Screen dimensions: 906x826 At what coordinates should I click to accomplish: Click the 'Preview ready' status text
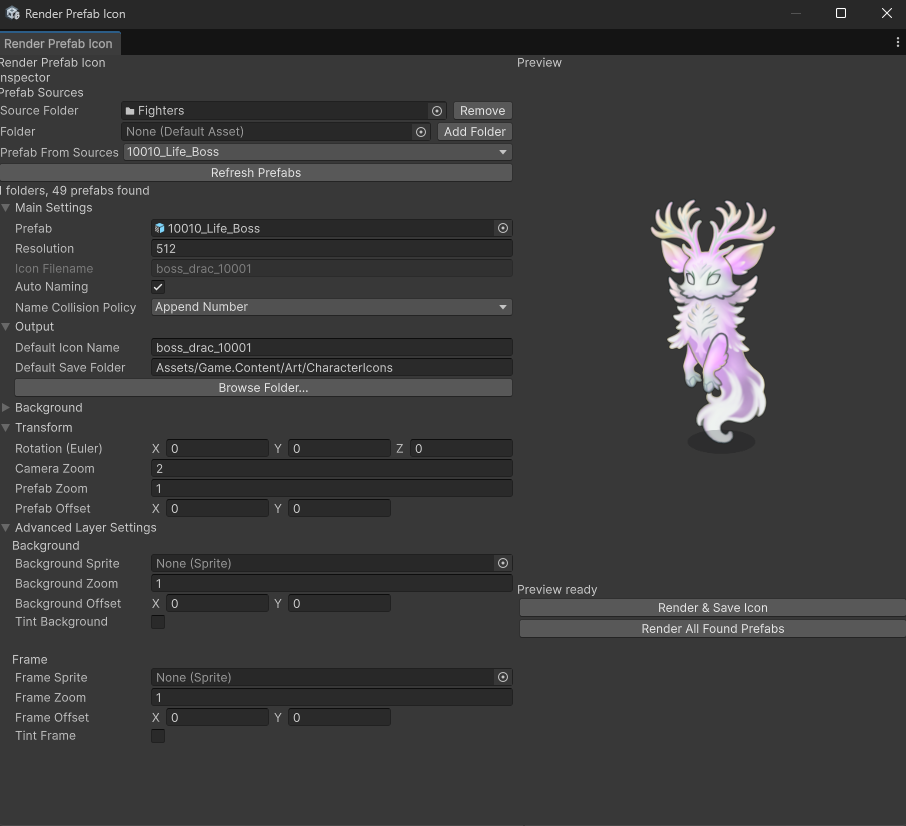click(x=557, y=590)
